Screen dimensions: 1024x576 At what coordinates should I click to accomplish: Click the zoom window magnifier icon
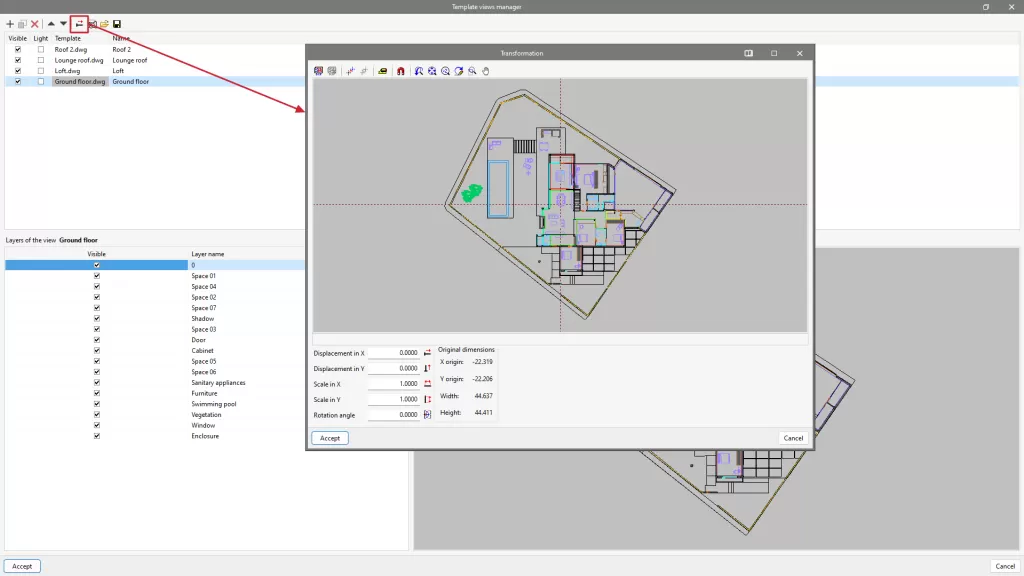click(472, 71)
